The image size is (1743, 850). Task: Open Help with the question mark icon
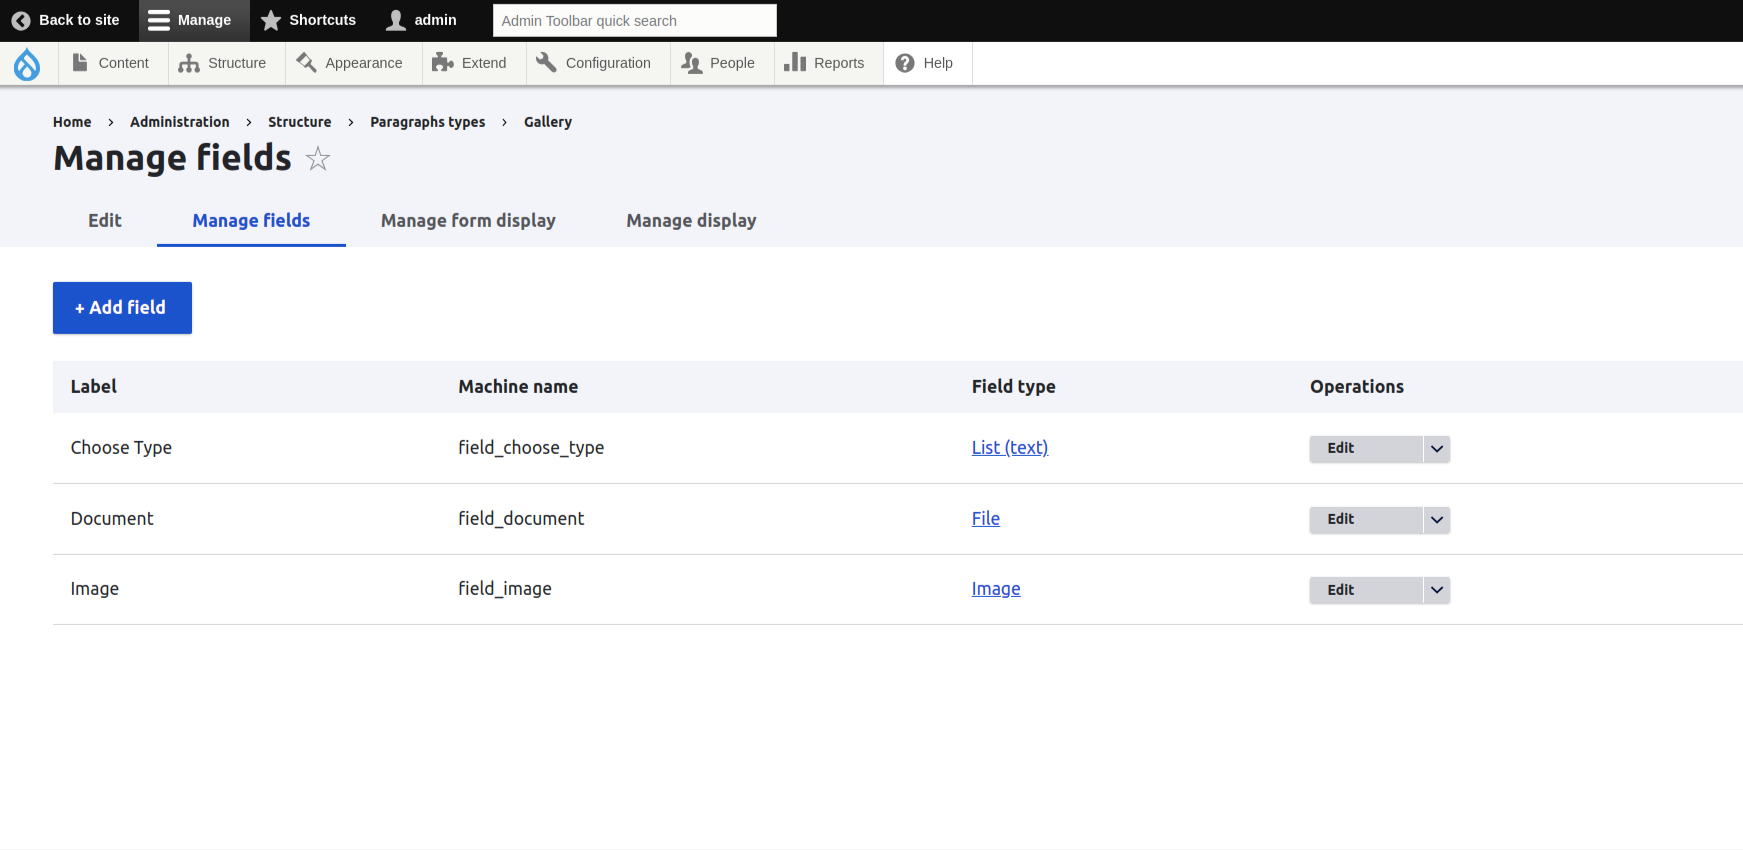click(x=905, y=63)
